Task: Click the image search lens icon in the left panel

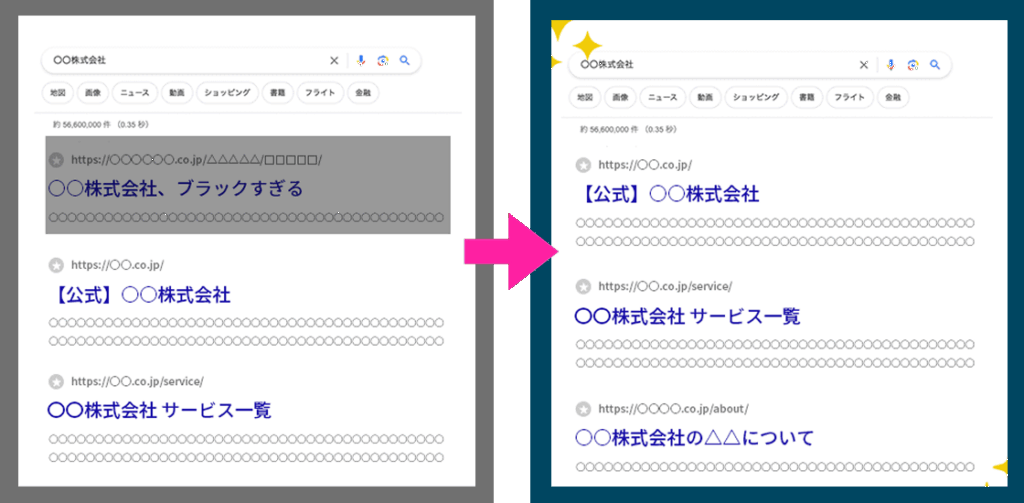Action: point(382,60)
